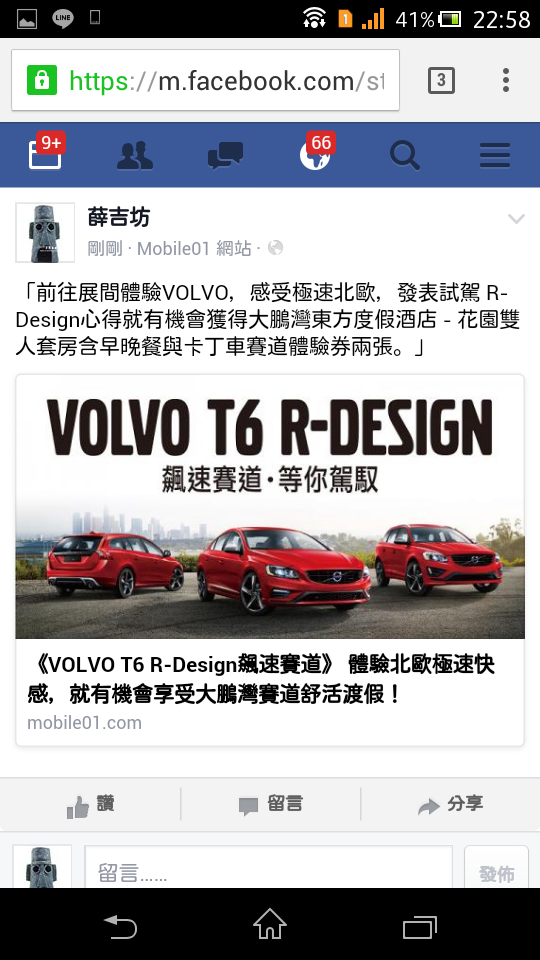Viewport: 540px width, 960px height.
Task: Tap the Android home navigation button
Action: [x=270, y=924]
